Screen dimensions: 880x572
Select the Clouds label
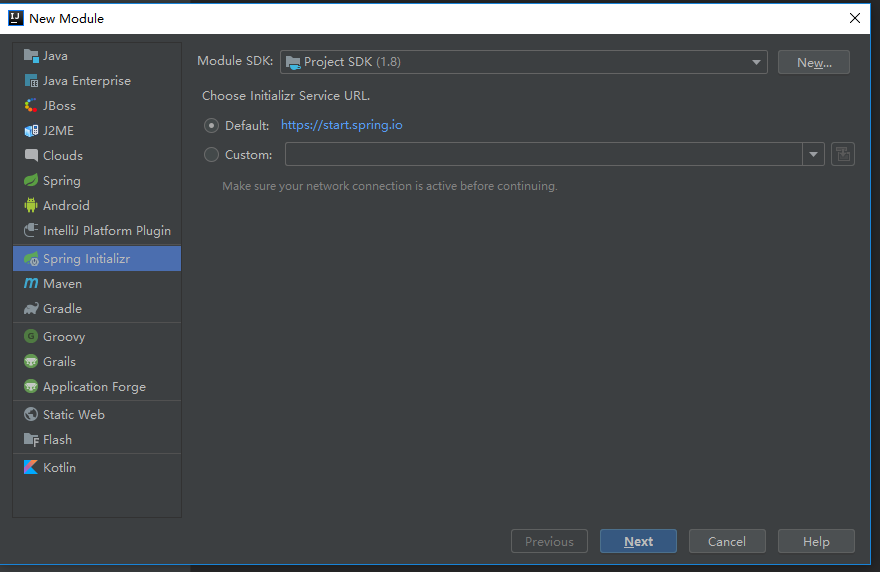click(x=63, y=155)
